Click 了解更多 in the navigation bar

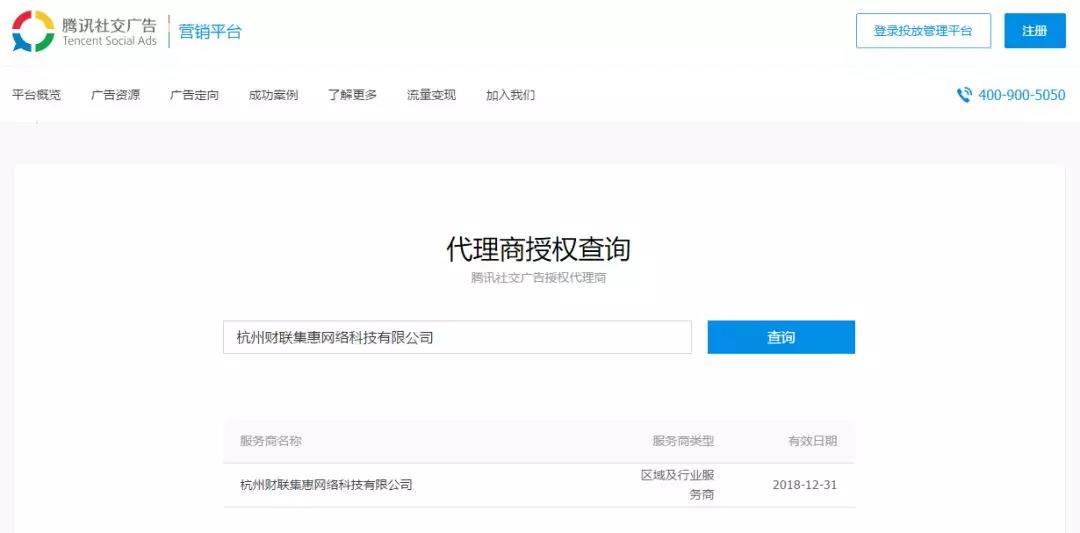click(x=353, y=95)
